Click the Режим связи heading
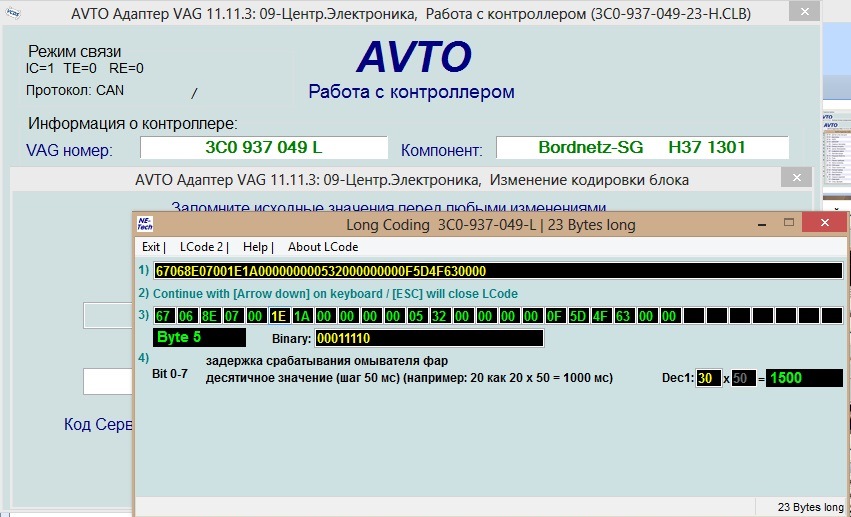This screenshot has height=517, width=851. coord(74,52)
